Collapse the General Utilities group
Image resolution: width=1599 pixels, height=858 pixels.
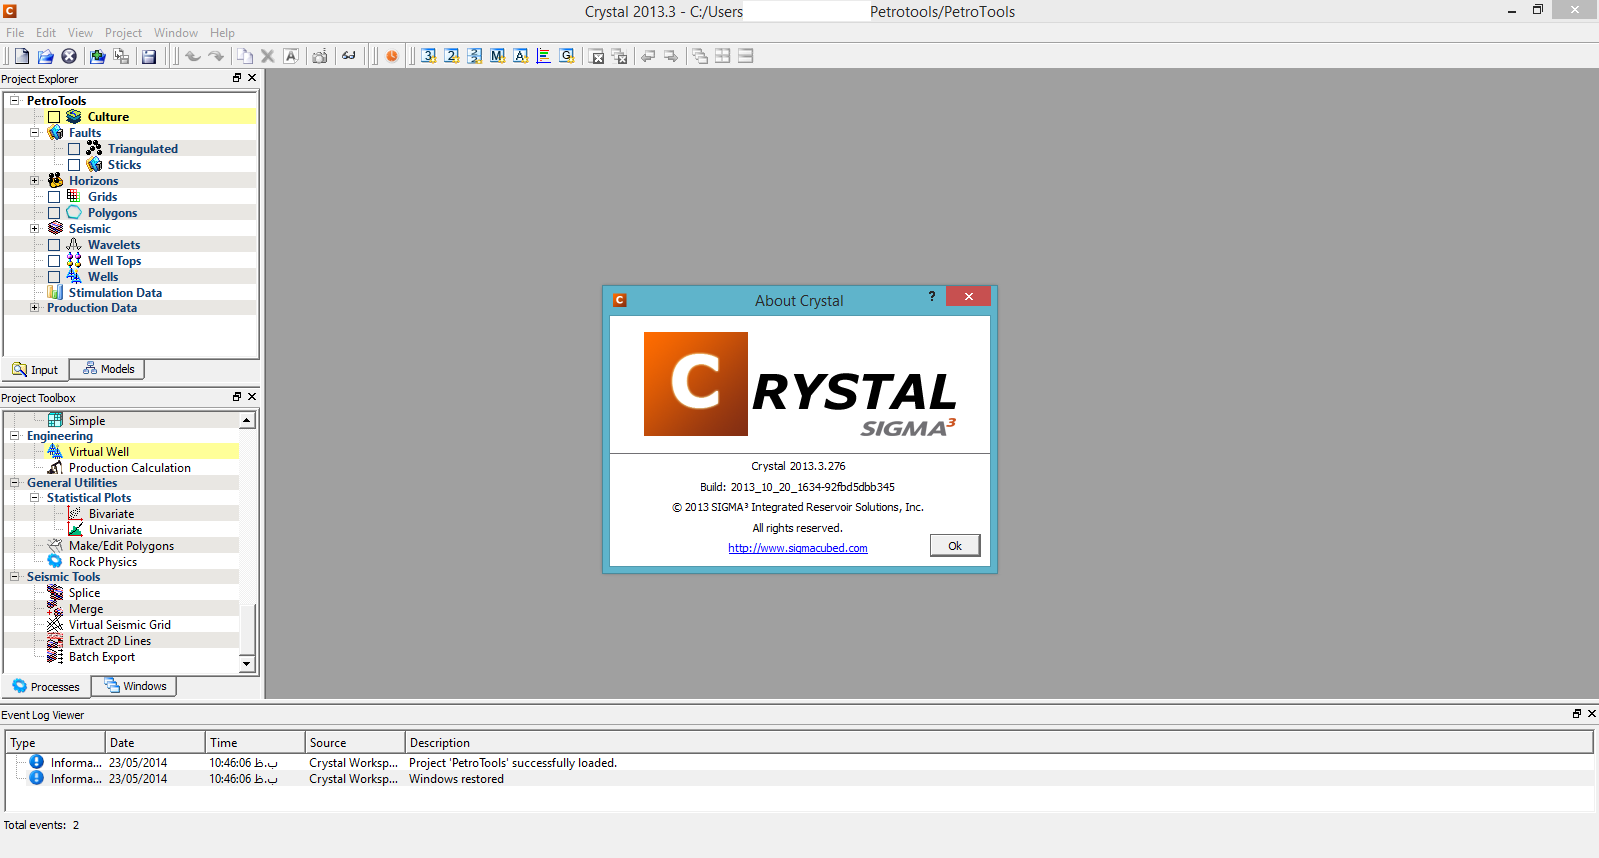coord(14,482)
